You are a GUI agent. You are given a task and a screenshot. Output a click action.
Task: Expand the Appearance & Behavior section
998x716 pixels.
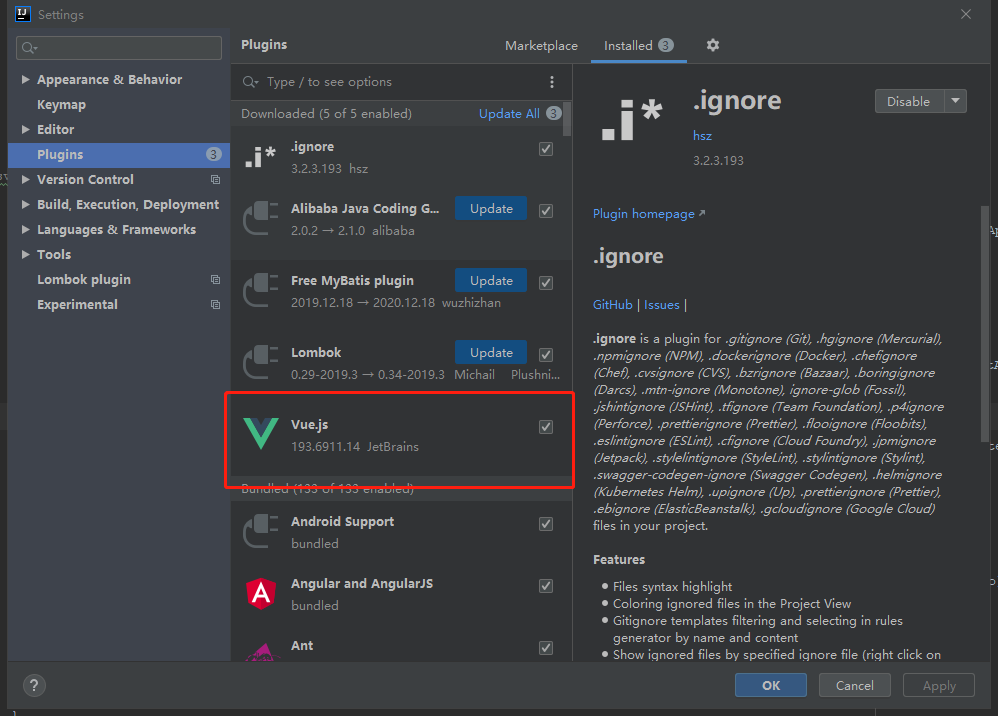coord(25,79)
